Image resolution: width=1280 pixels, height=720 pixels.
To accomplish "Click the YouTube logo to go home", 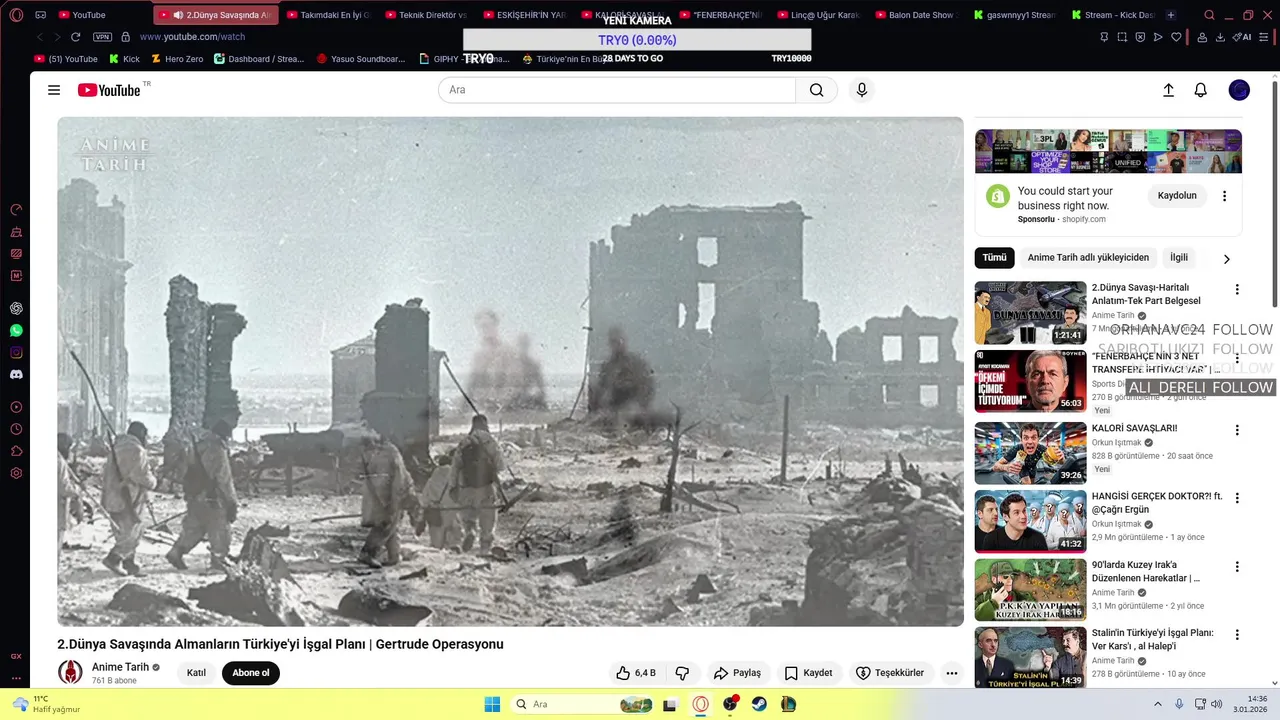I will click(109, 90).
